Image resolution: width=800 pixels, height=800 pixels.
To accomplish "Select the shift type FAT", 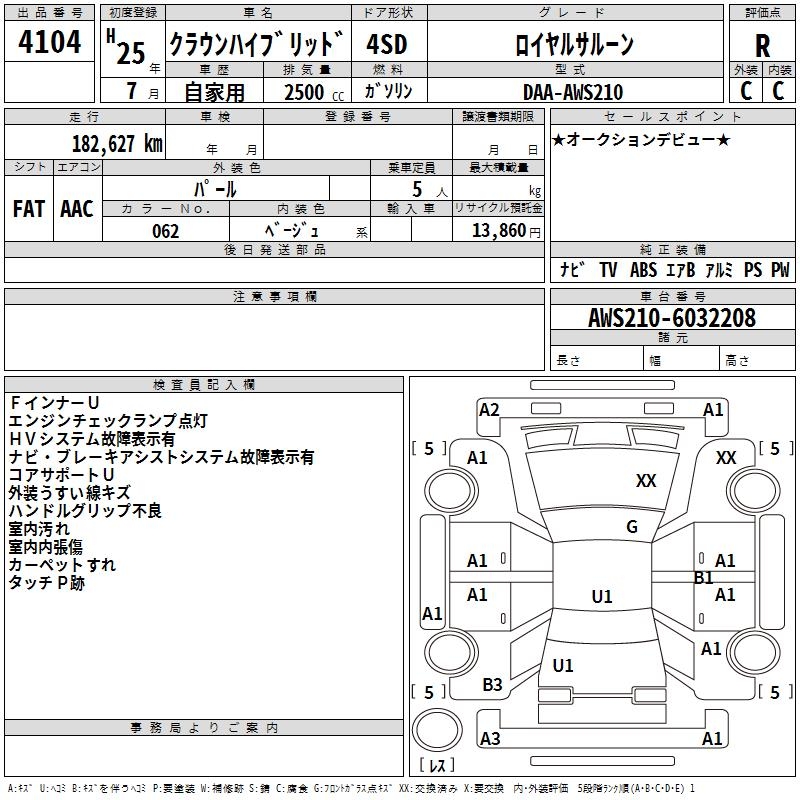I will [x=29, y=209].
